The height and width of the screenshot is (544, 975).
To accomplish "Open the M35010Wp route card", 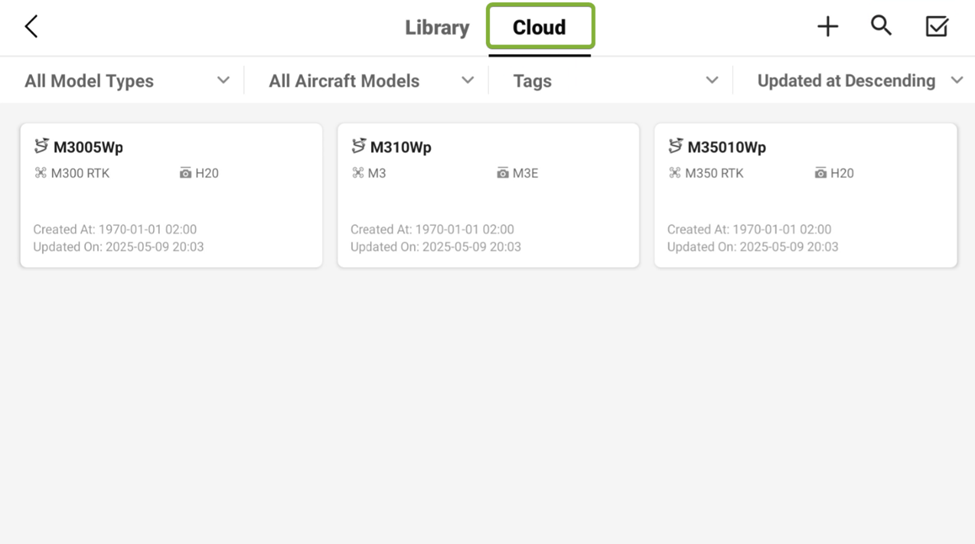I will tap(805, 195).
